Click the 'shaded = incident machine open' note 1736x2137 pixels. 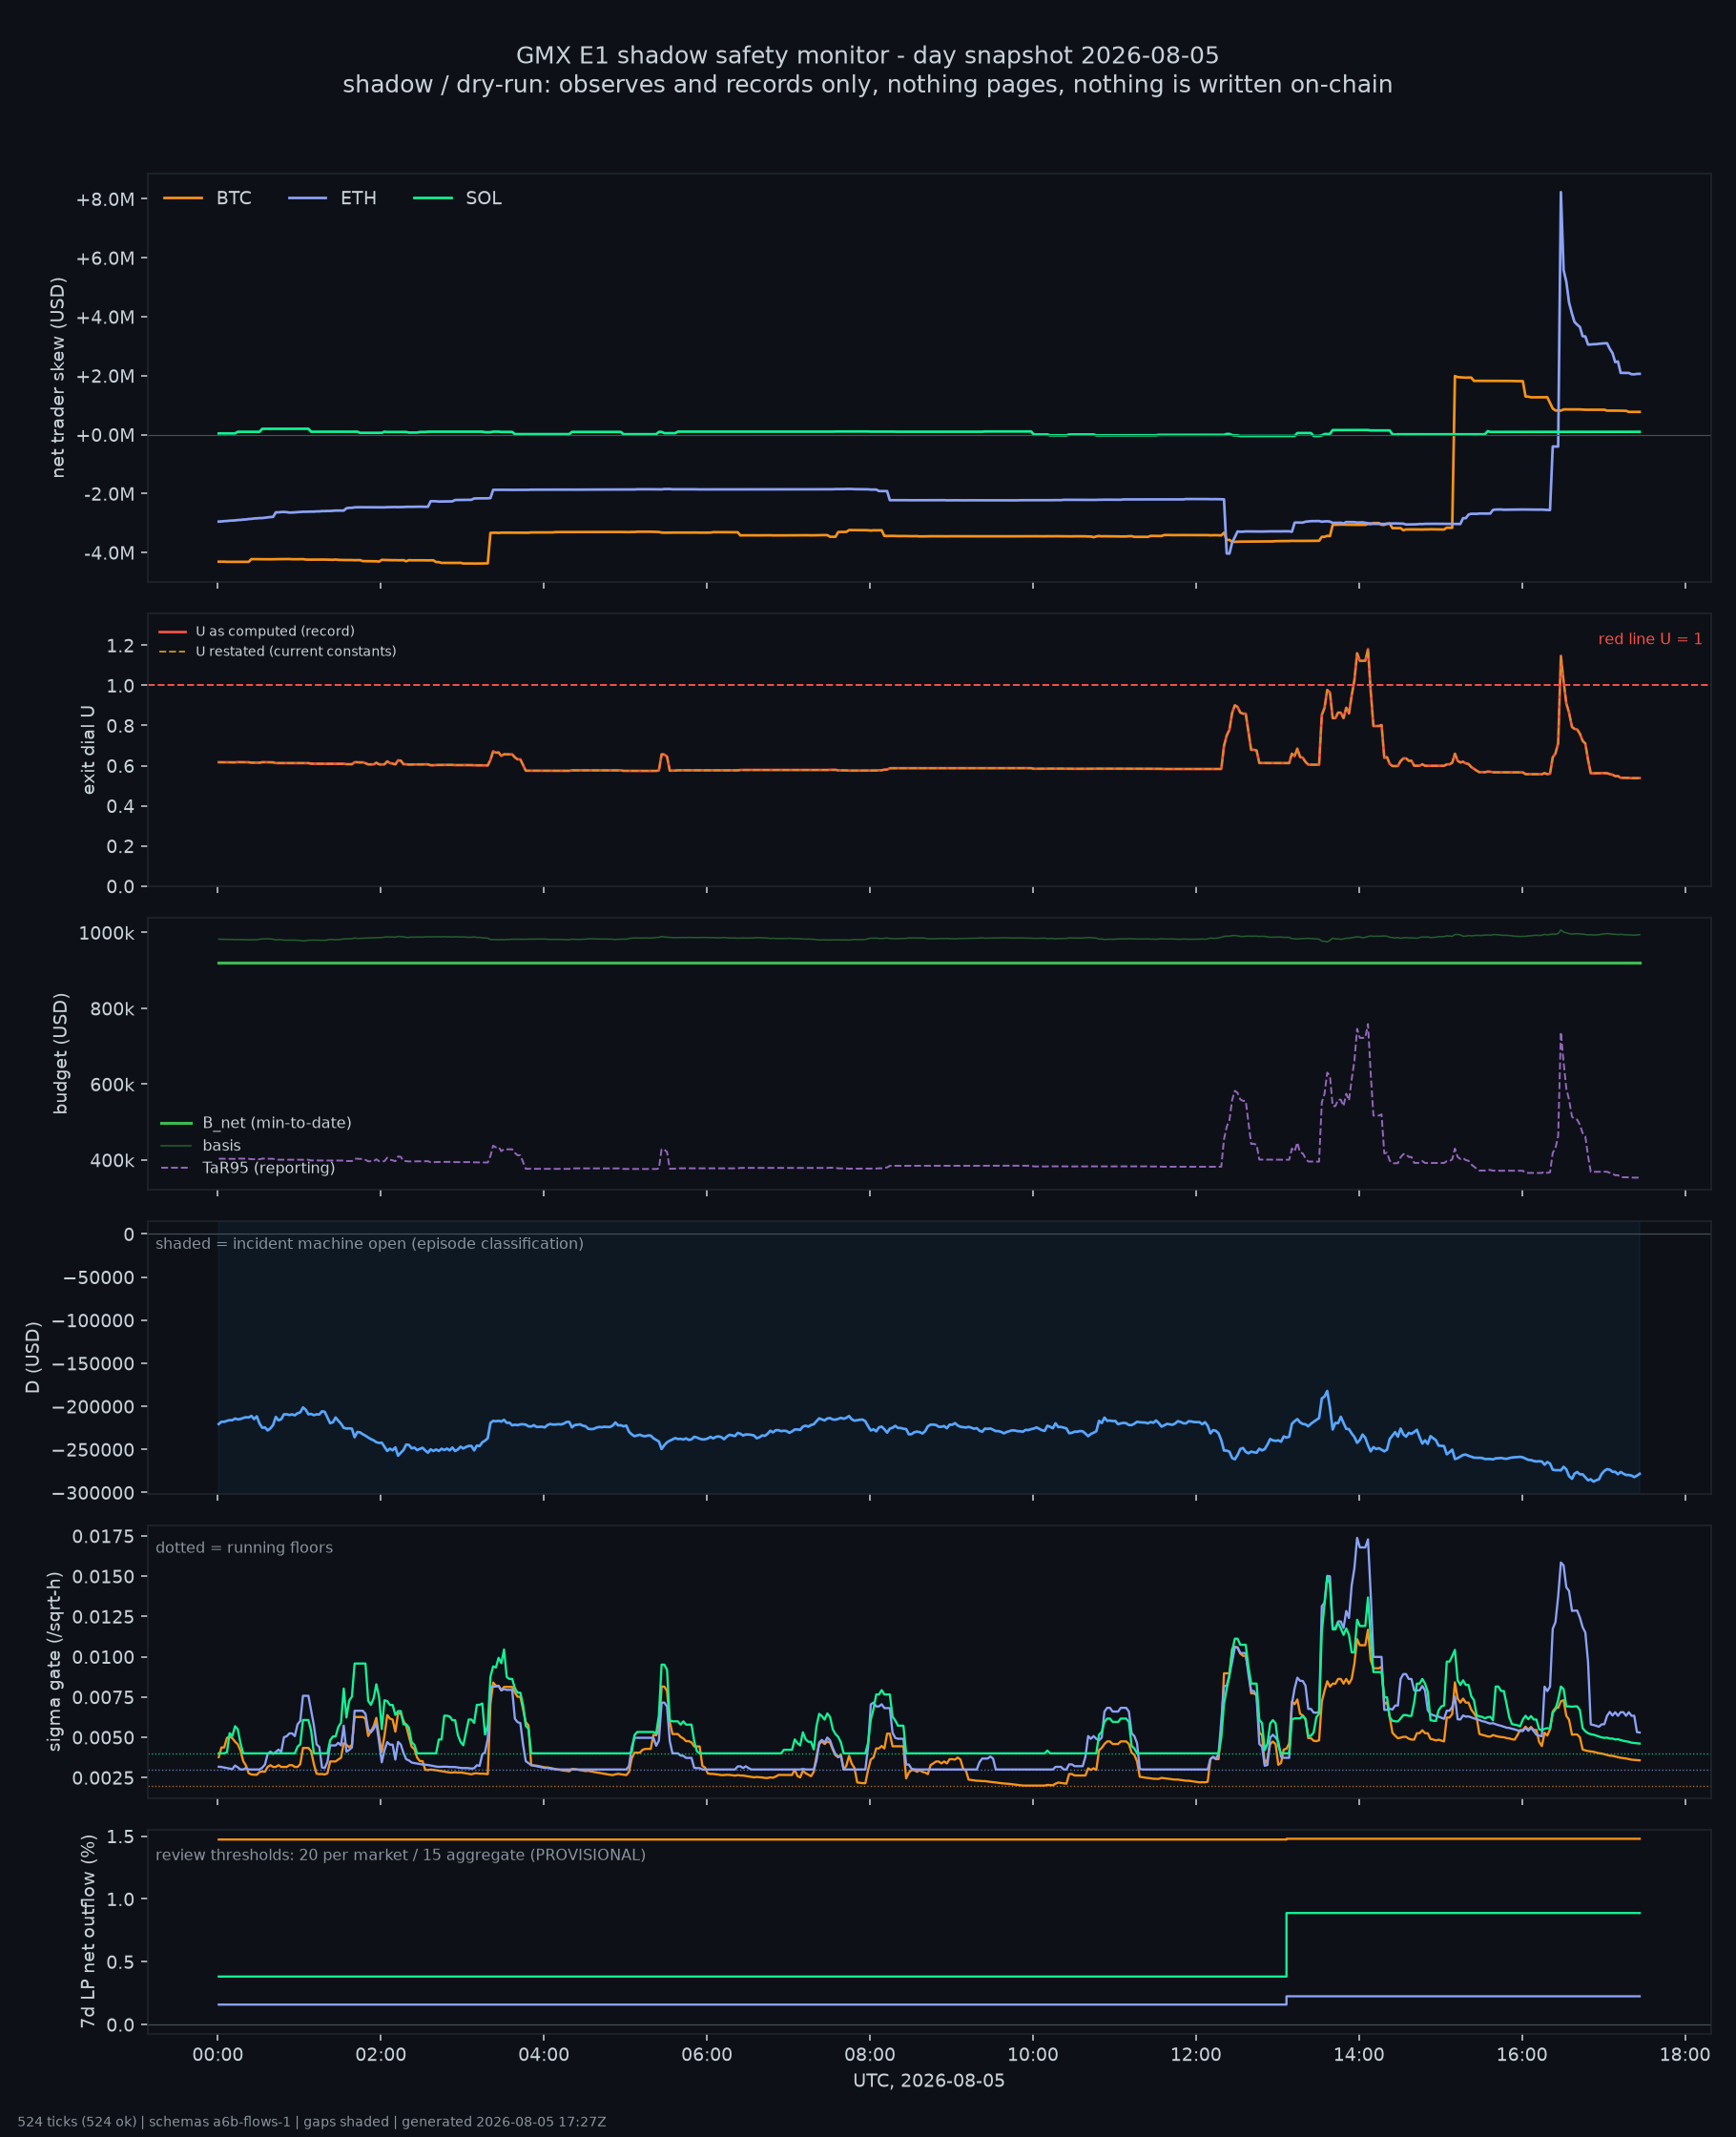370,1244
